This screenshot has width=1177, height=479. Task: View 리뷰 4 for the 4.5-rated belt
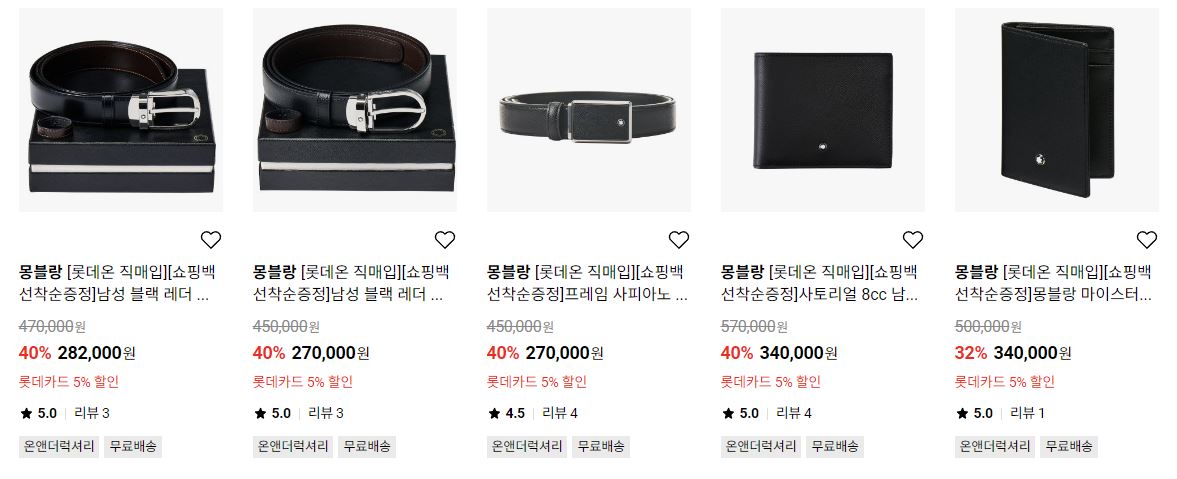560,413
